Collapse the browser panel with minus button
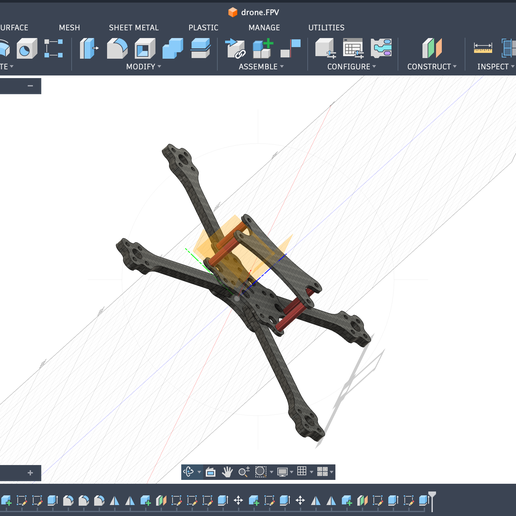 tap(30, 86)
